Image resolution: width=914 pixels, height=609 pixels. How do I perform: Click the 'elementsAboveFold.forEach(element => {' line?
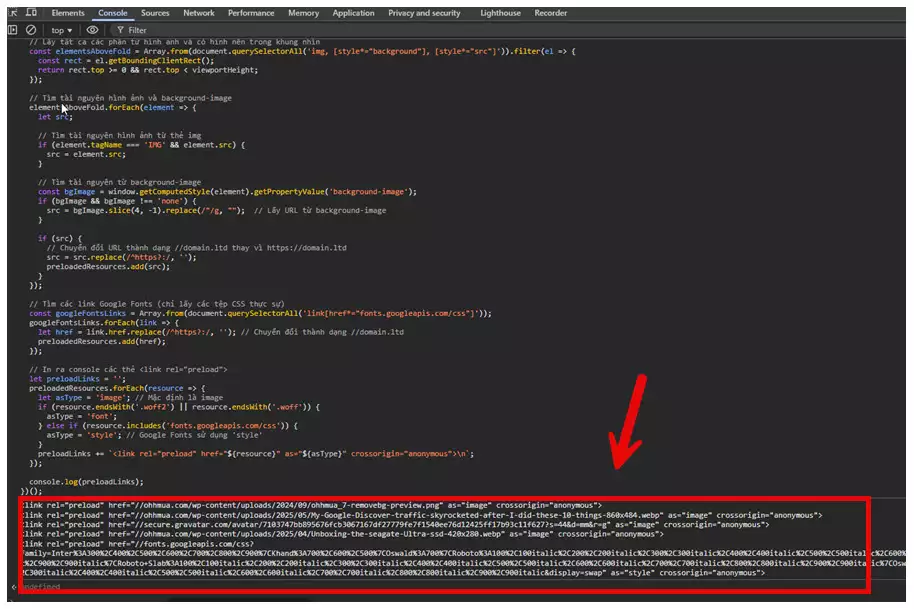pos(113,107)
